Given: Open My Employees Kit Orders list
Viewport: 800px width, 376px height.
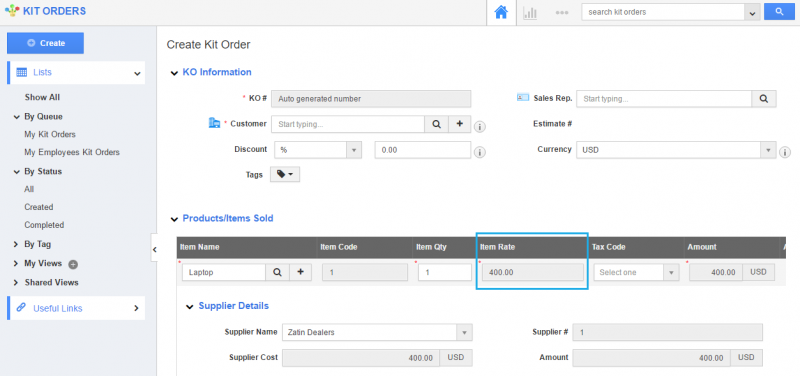Looking at the screenshot, I should tap(72, 153).
